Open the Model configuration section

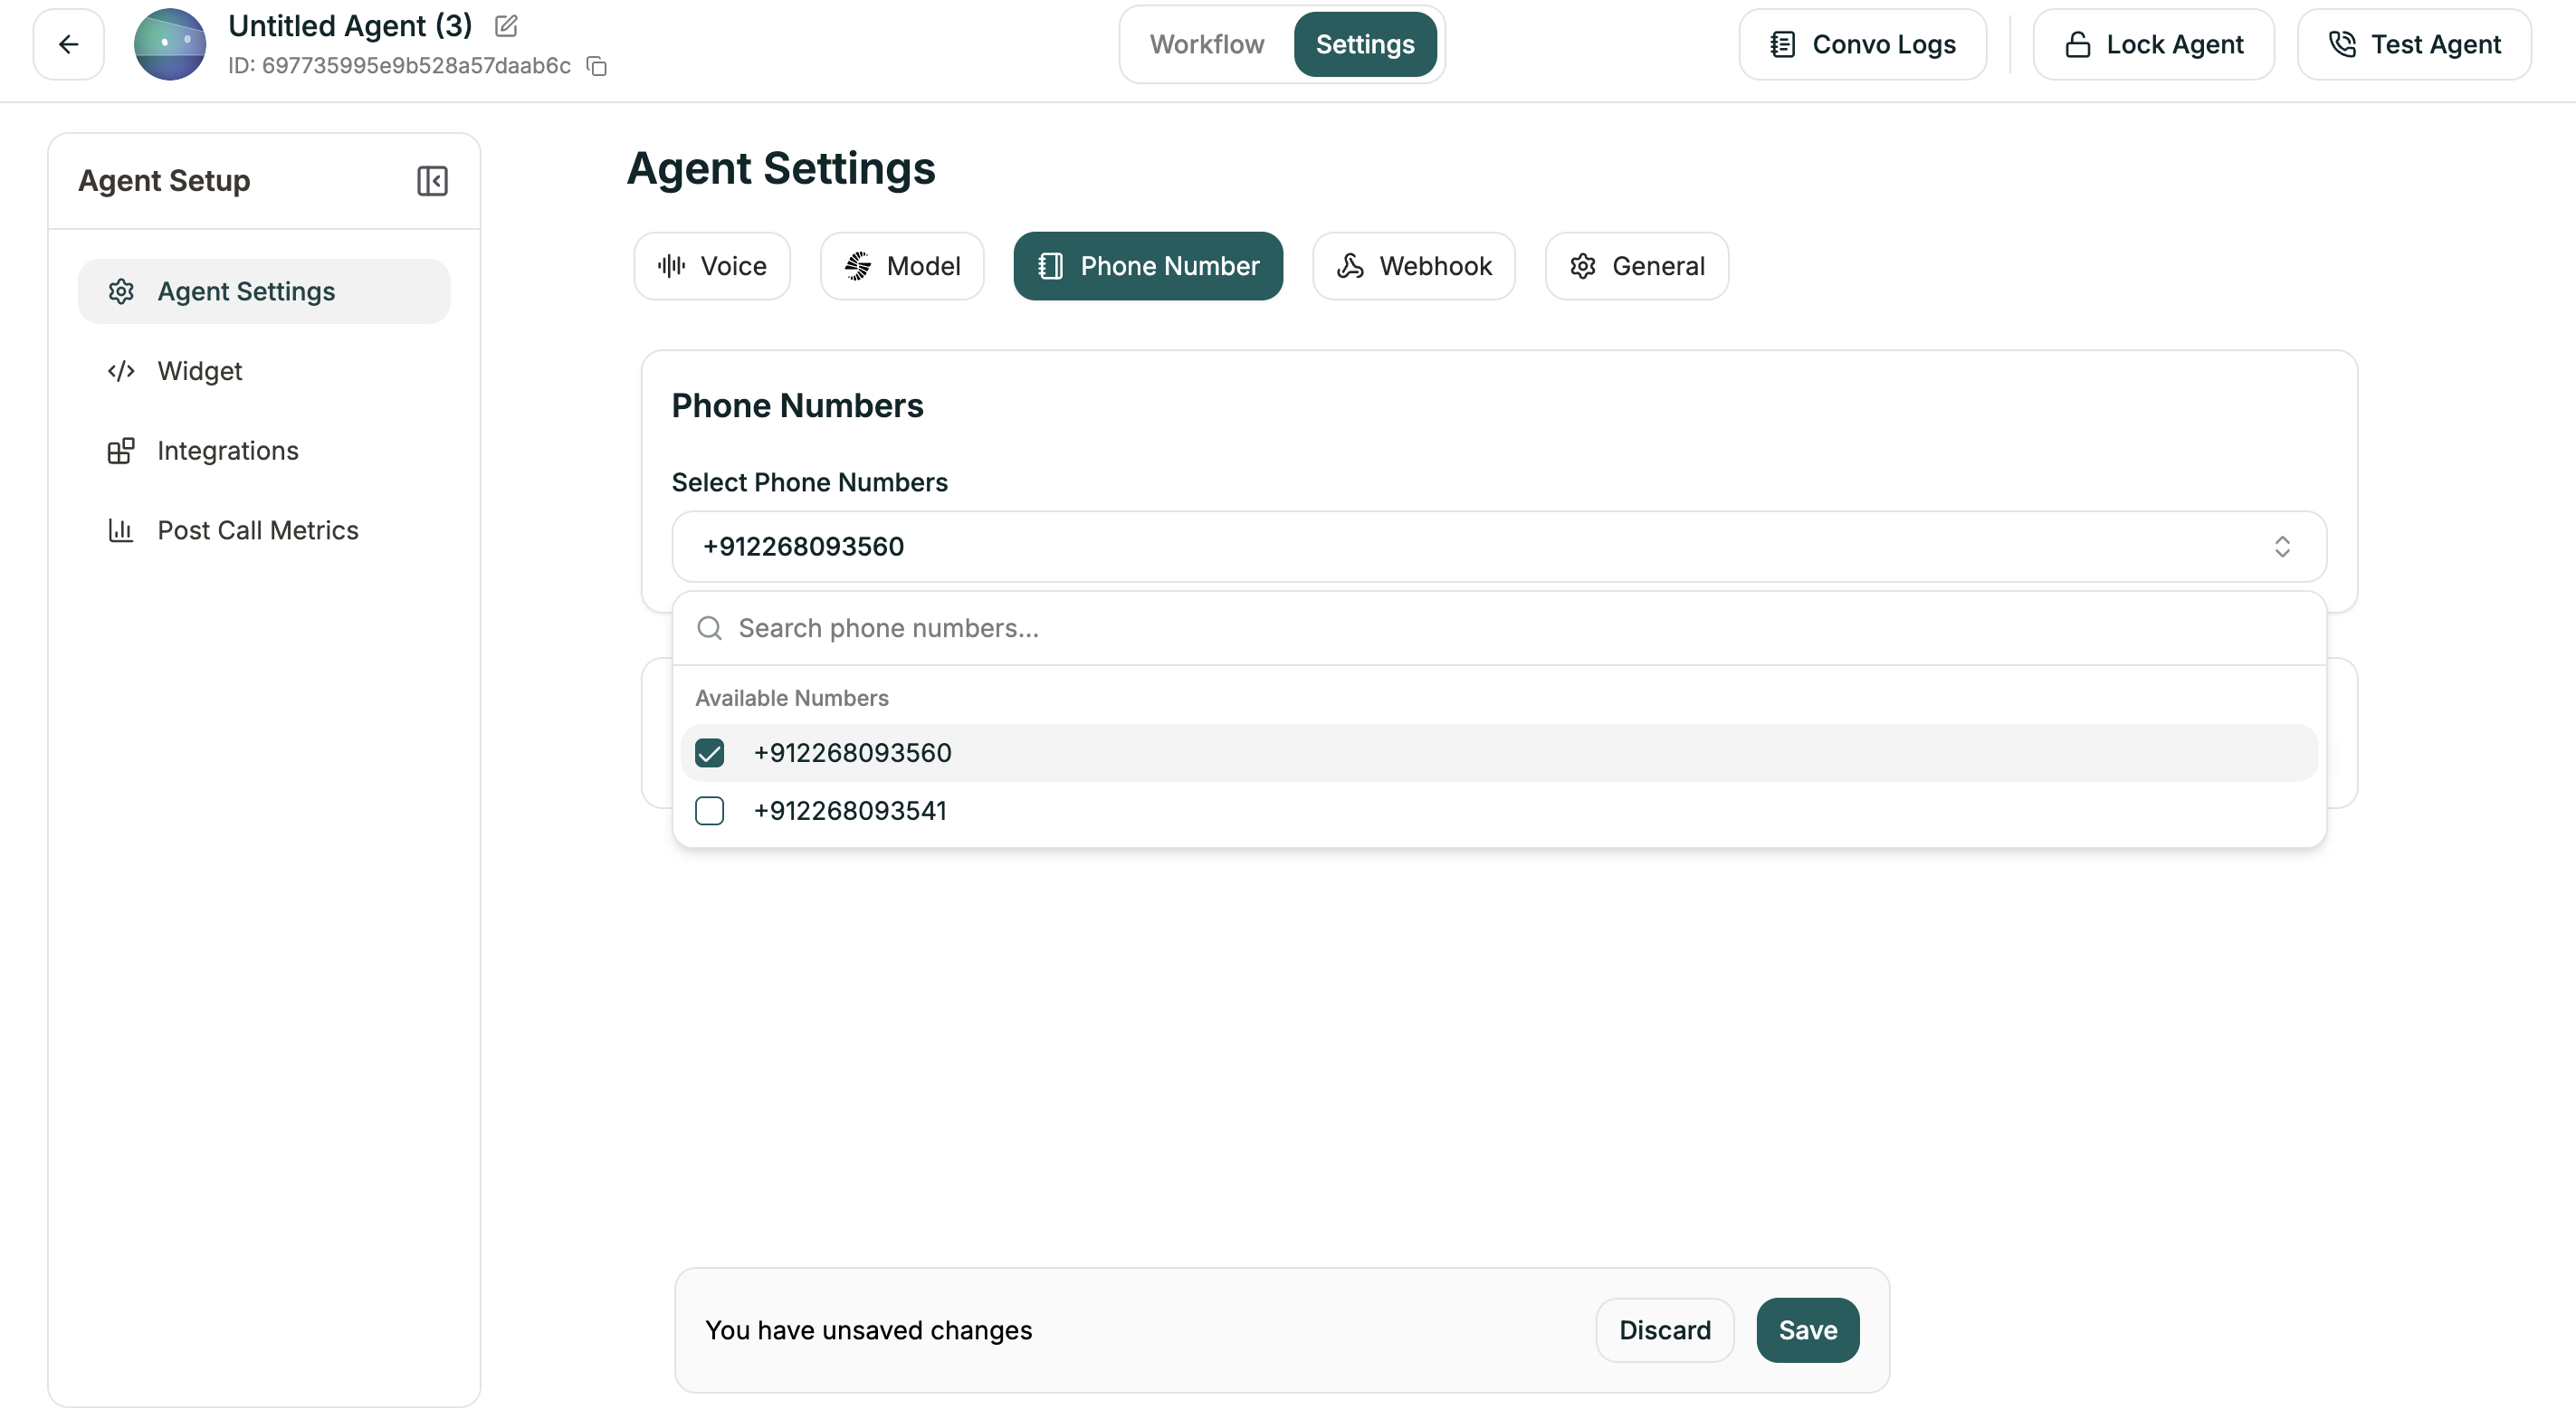[x=901, y=265]
